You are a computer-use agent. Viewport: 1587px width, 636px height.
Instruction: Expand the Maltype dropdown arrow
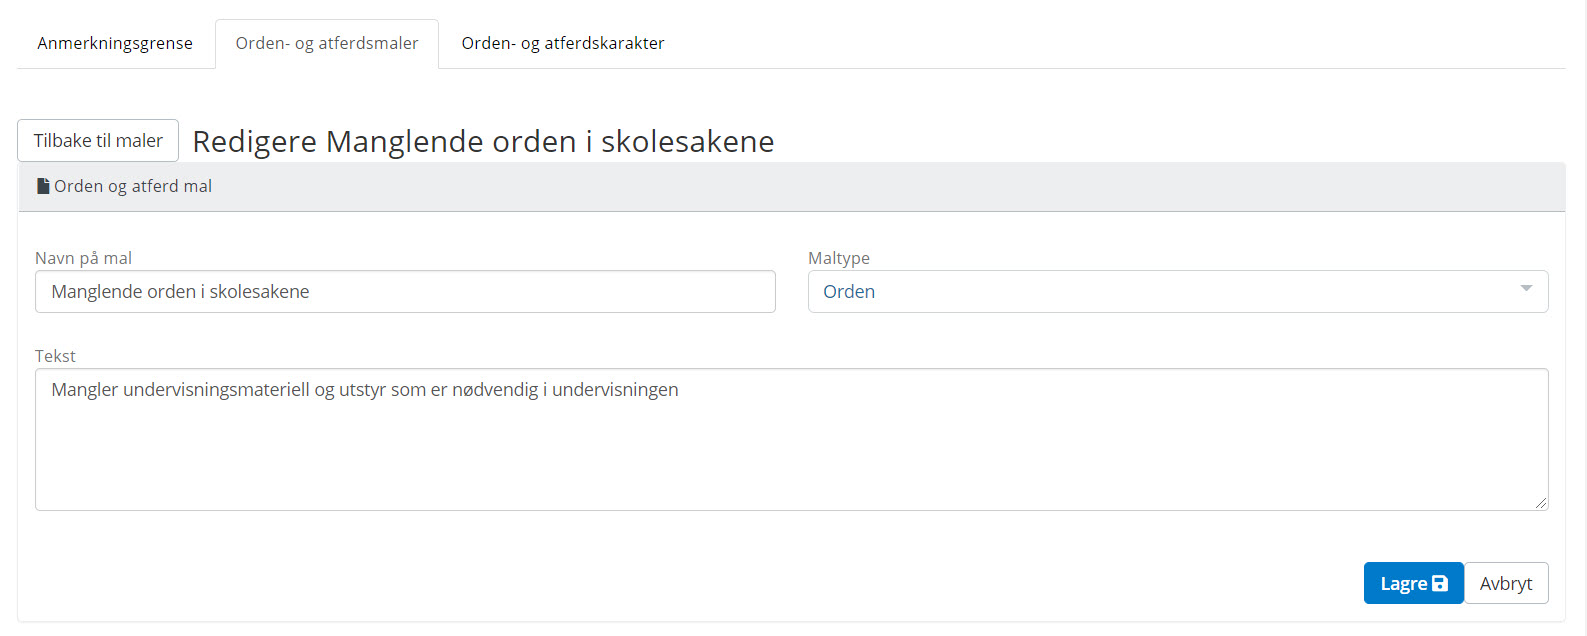(x=1526, y=289)
